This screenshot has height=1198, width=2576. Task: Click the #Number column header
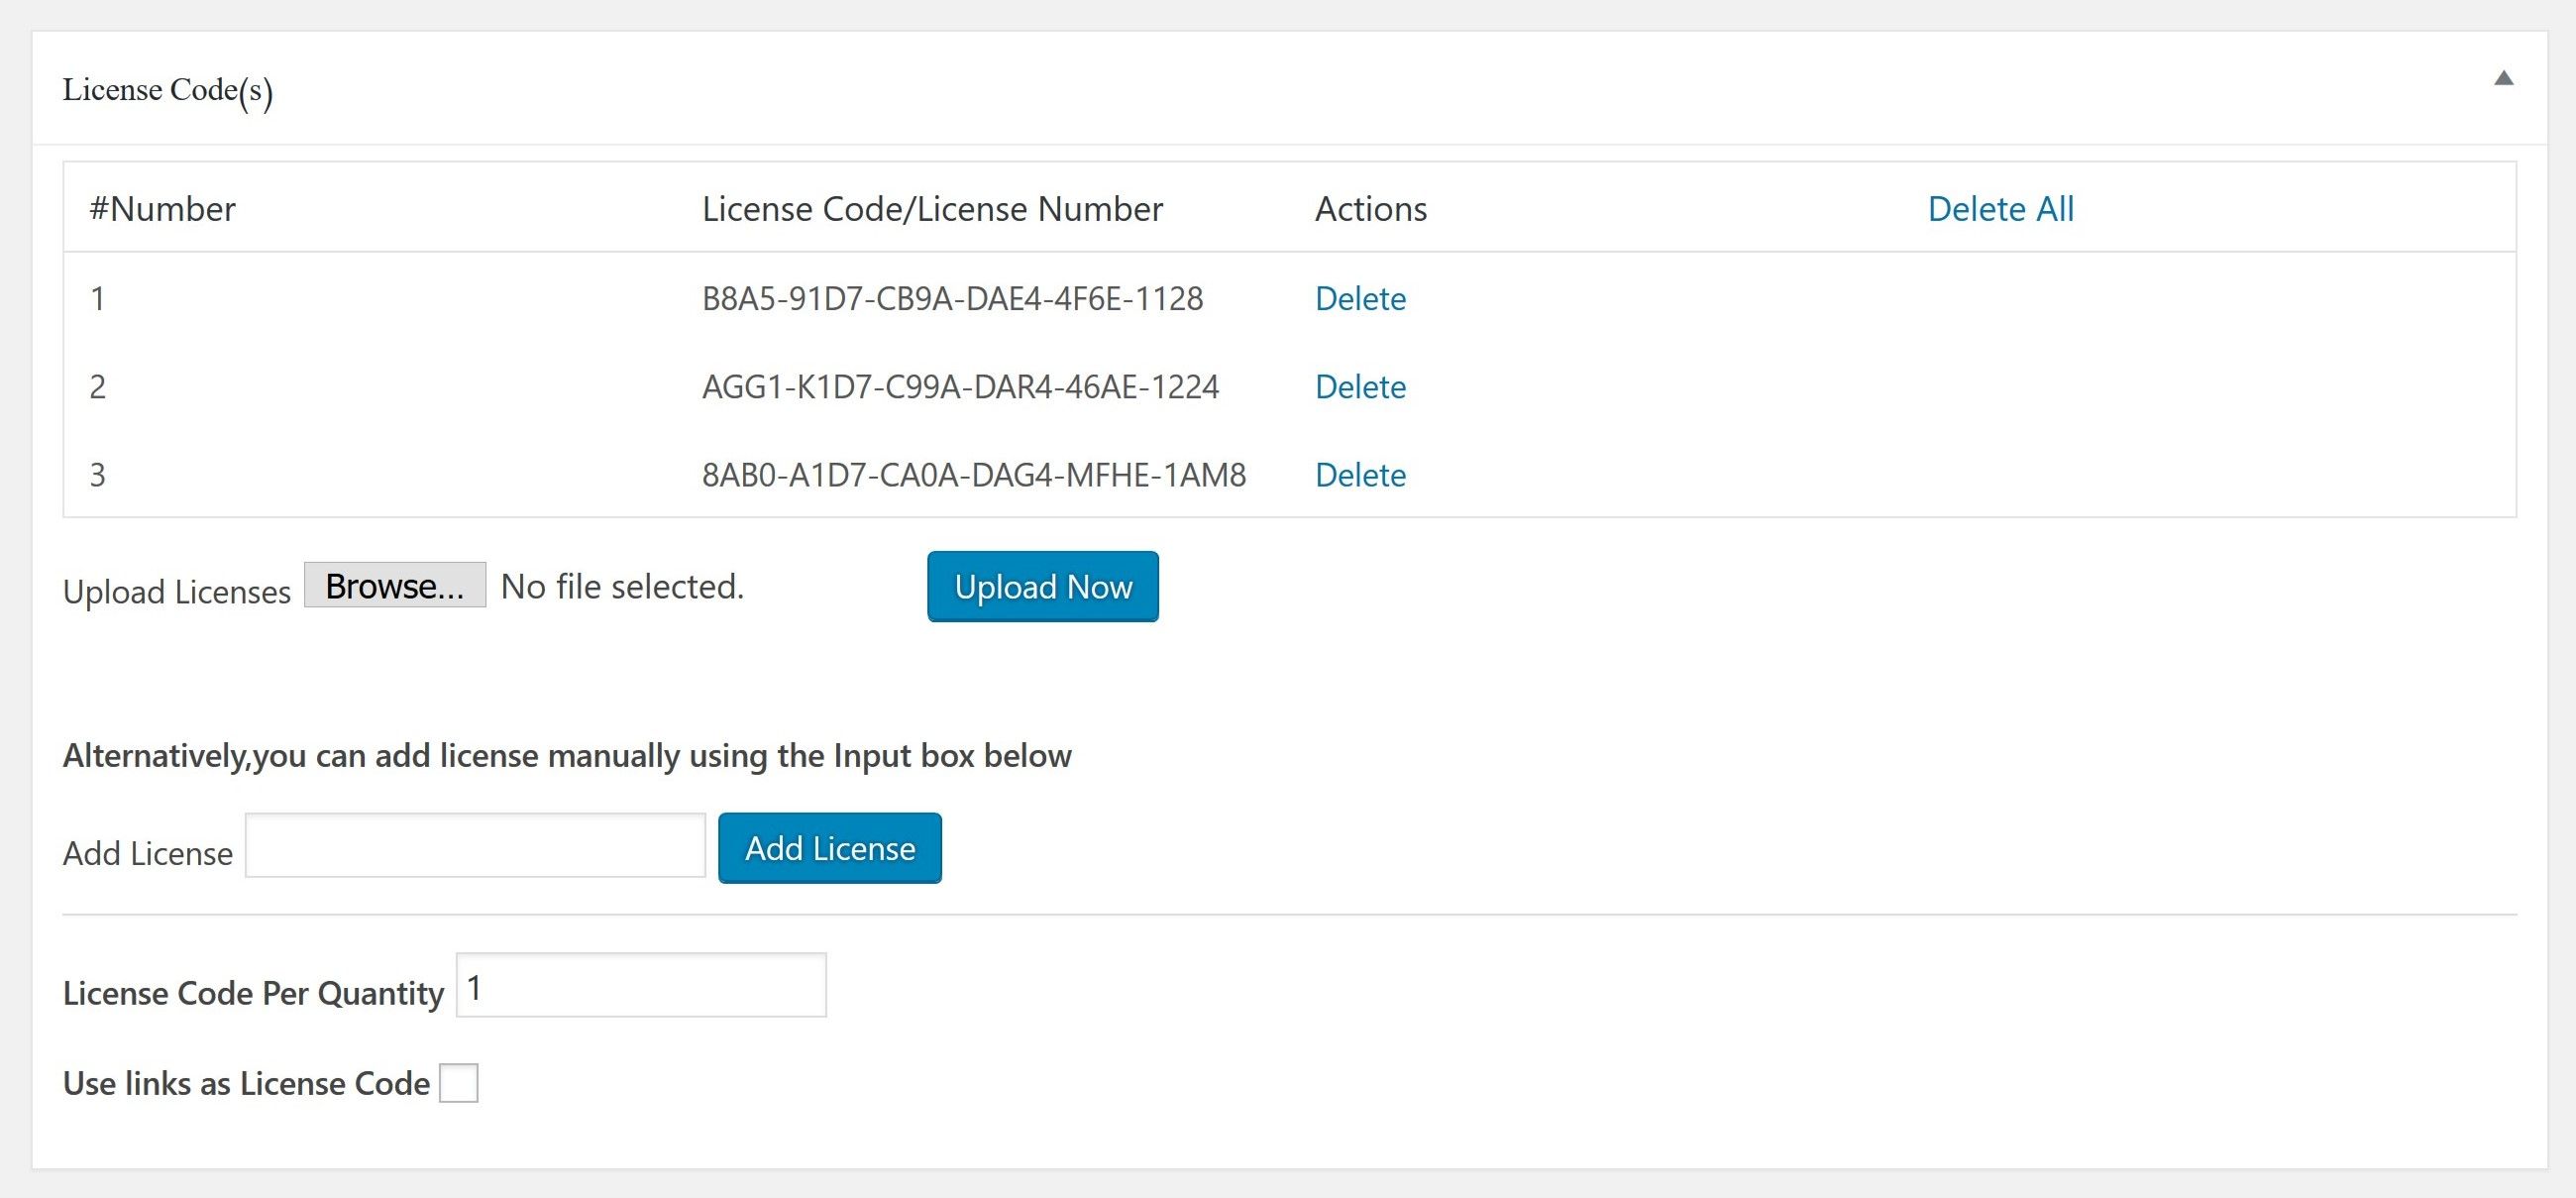pyautogui.click(x=162, y=209)
